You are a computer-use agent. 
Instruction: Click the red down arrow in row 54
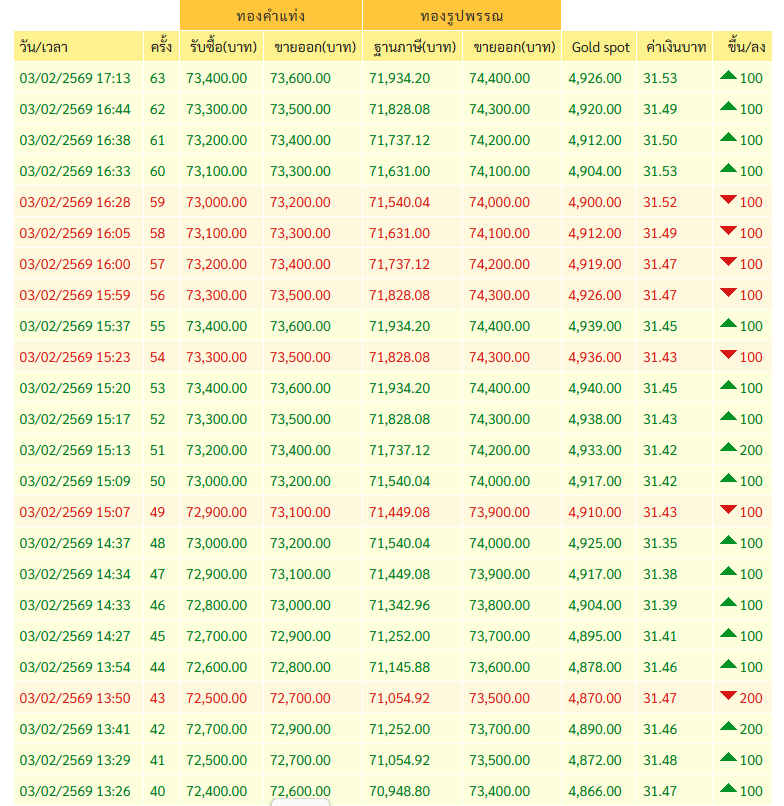point(728,354)
